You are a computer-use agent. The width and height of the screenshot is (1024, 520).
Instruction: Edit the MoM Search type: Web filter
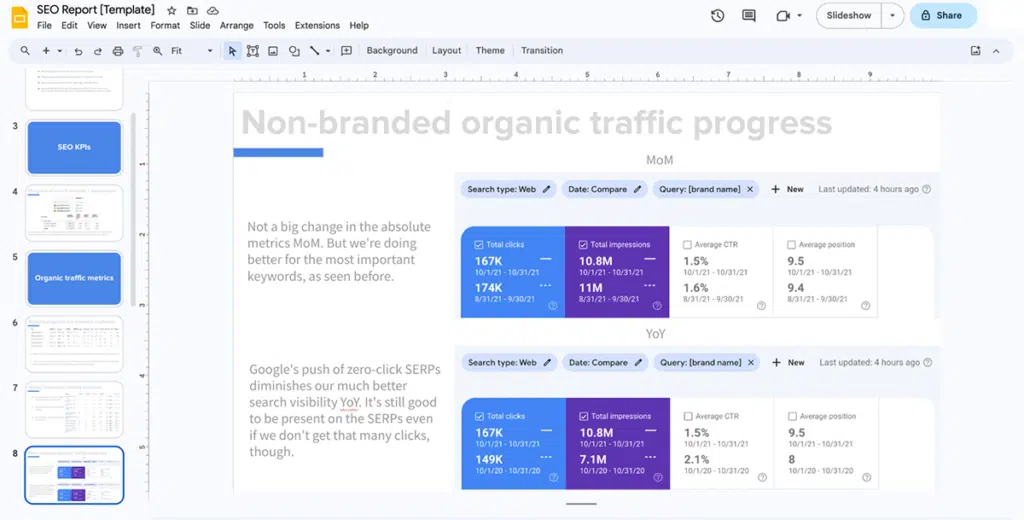coord(509,189)
